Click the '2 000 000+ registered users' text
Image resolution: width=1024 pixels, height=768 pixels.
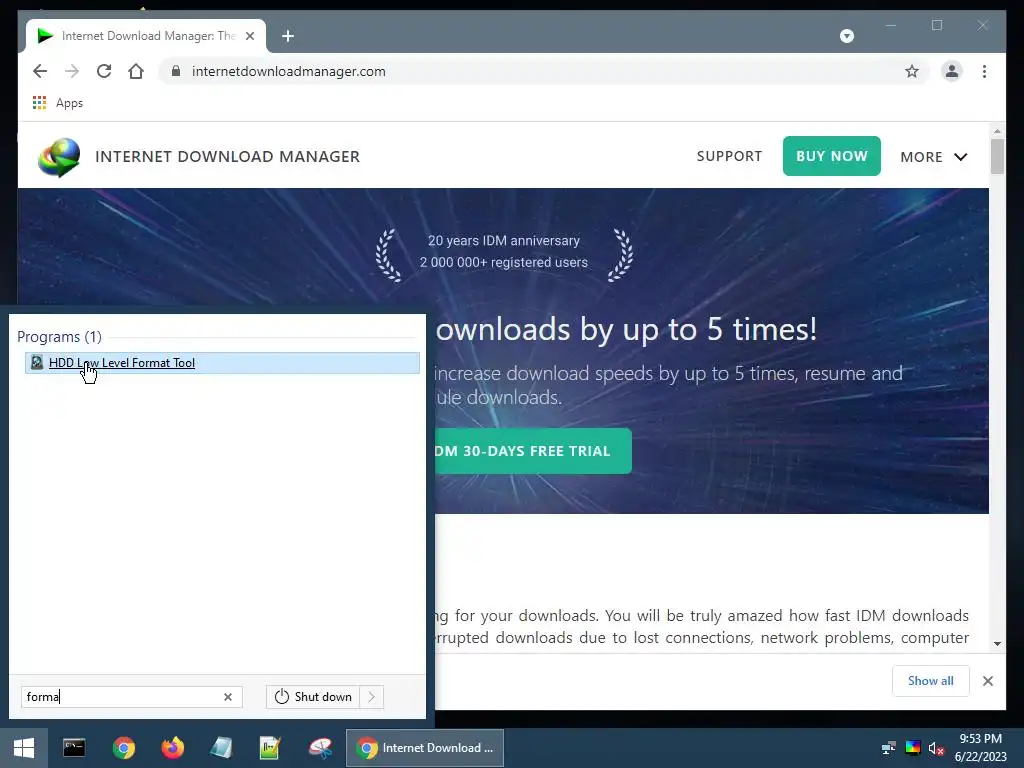point(504,263)
